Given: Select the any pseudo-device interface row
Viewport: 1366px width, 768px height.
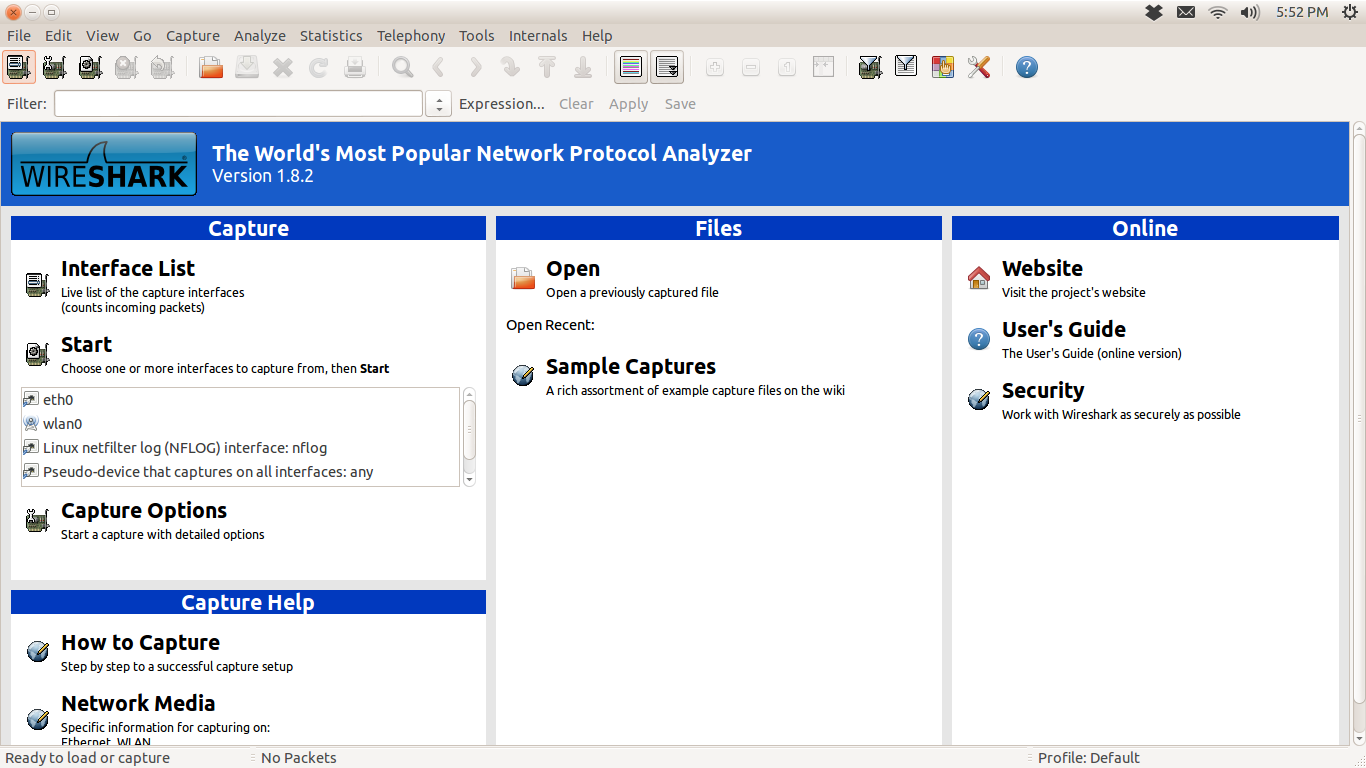Looking at the screenshot, I should click(x=240, y=471).
